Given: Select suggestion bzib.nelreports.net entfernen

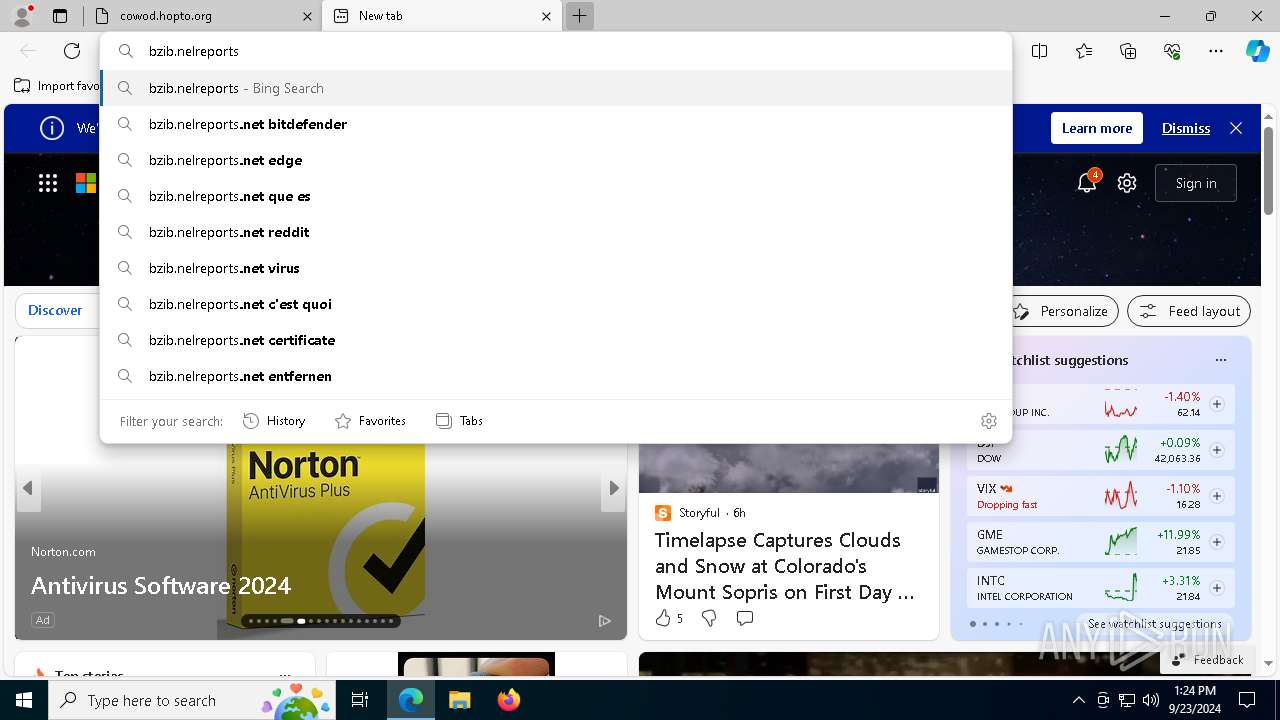Looking at the screenshot, I should 556,376.
